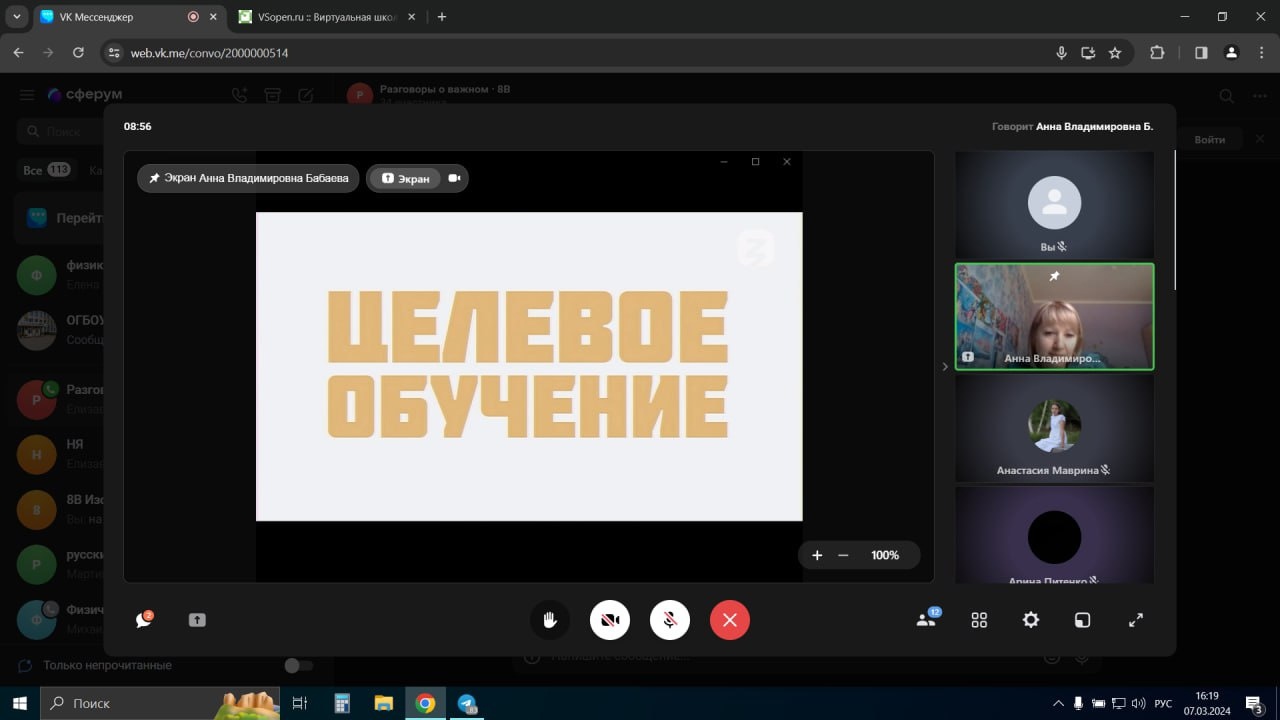Click the 100% zoom value
The height and width of the screenshot is (720, 1280).
click(x=885, y=555)
